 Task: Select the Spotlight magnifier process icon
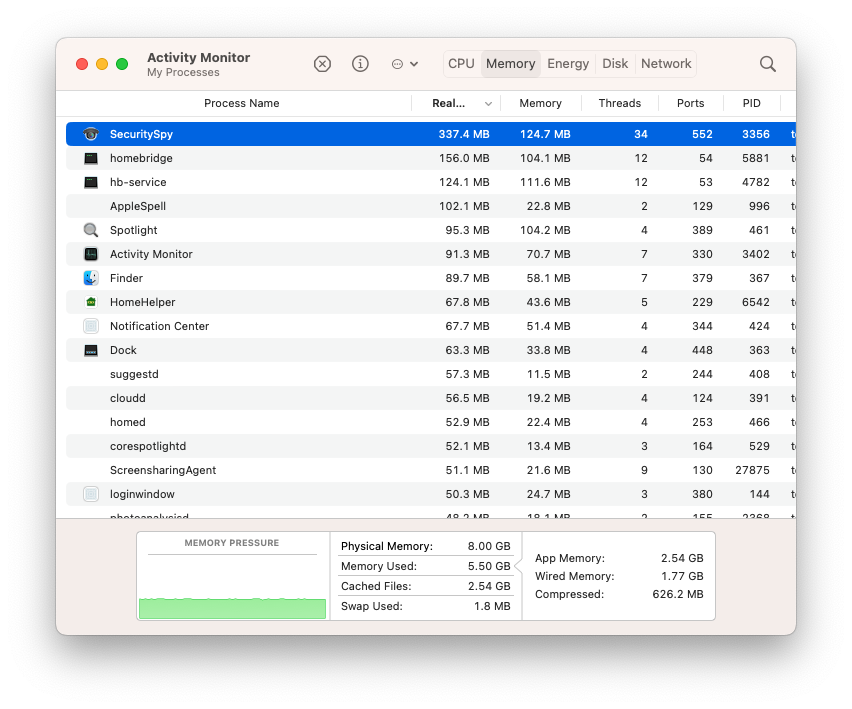pyautogui.click(x=91, y=230)
